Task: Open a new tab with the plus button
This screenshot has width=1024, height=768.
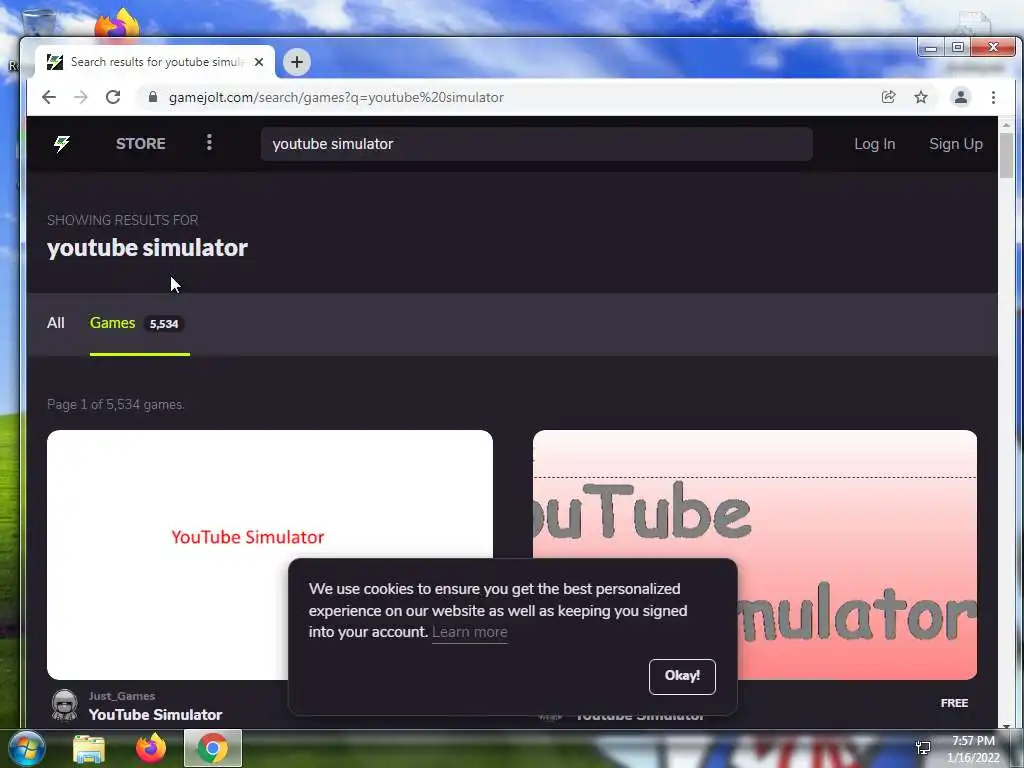Action: 296,62
